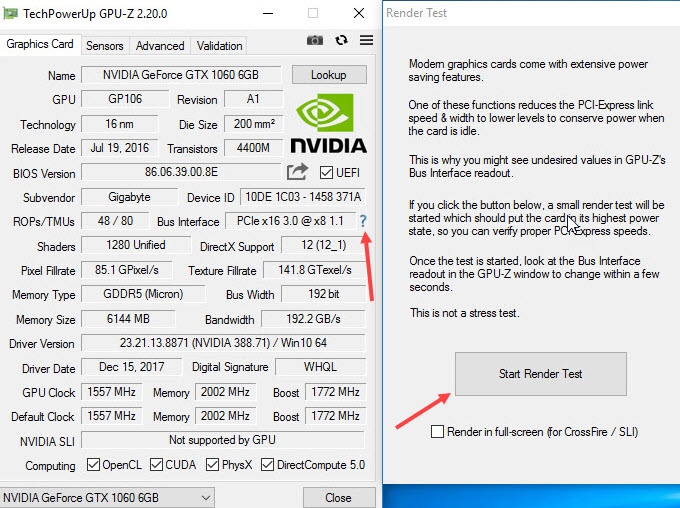This screenshot has height=508, width=680.
Task: Click the Bus Interface field PCIe x16 3.0
Action: (x=290, y=221)
